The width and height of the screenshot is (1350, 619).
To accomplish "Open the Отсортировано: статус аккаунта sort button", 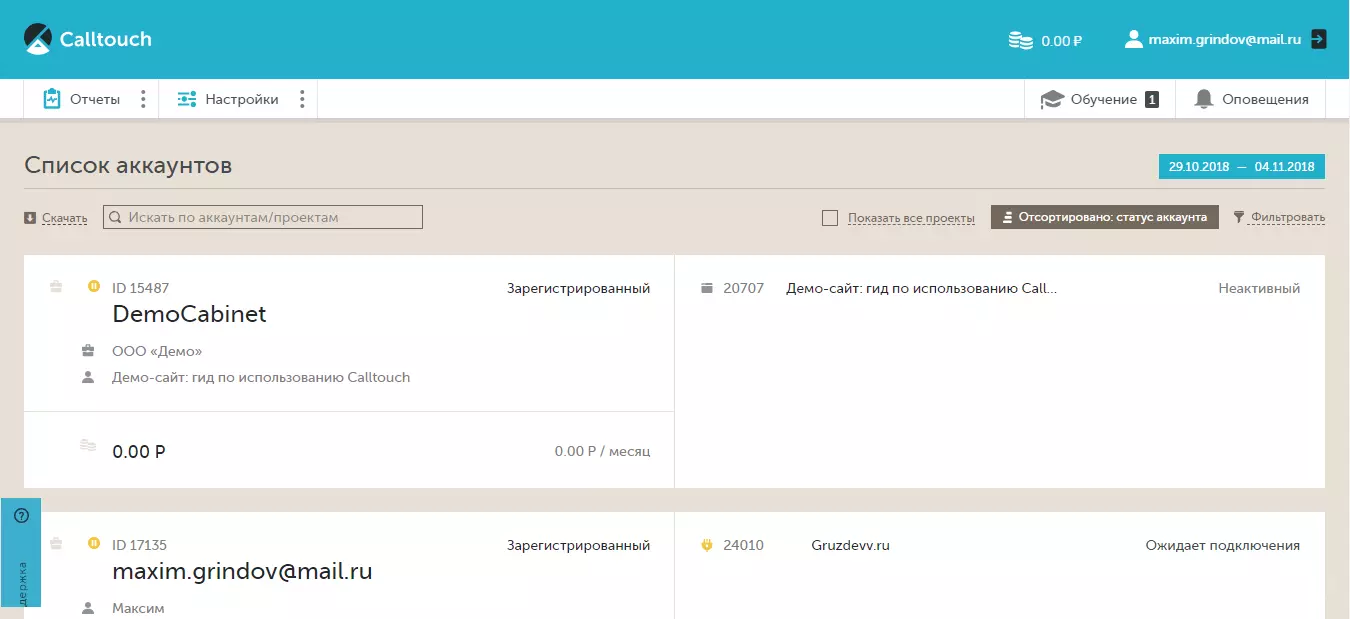I will (x=1105, y=217).
